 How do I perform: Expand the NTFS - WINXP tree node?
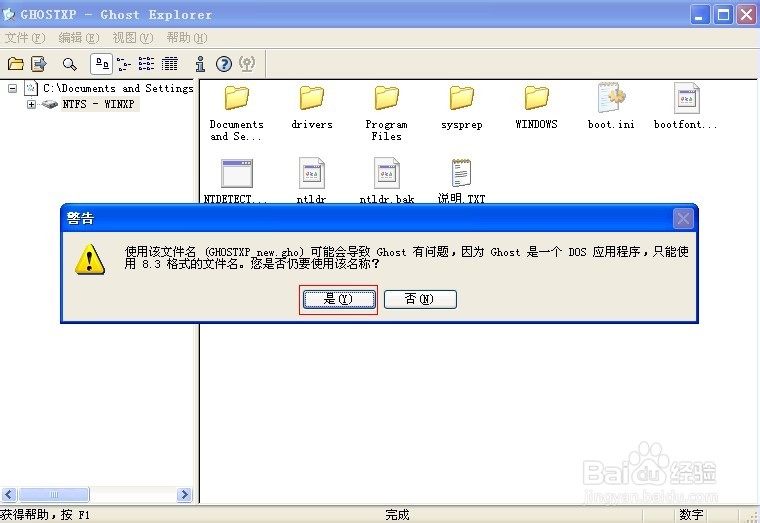pos(32,104)
